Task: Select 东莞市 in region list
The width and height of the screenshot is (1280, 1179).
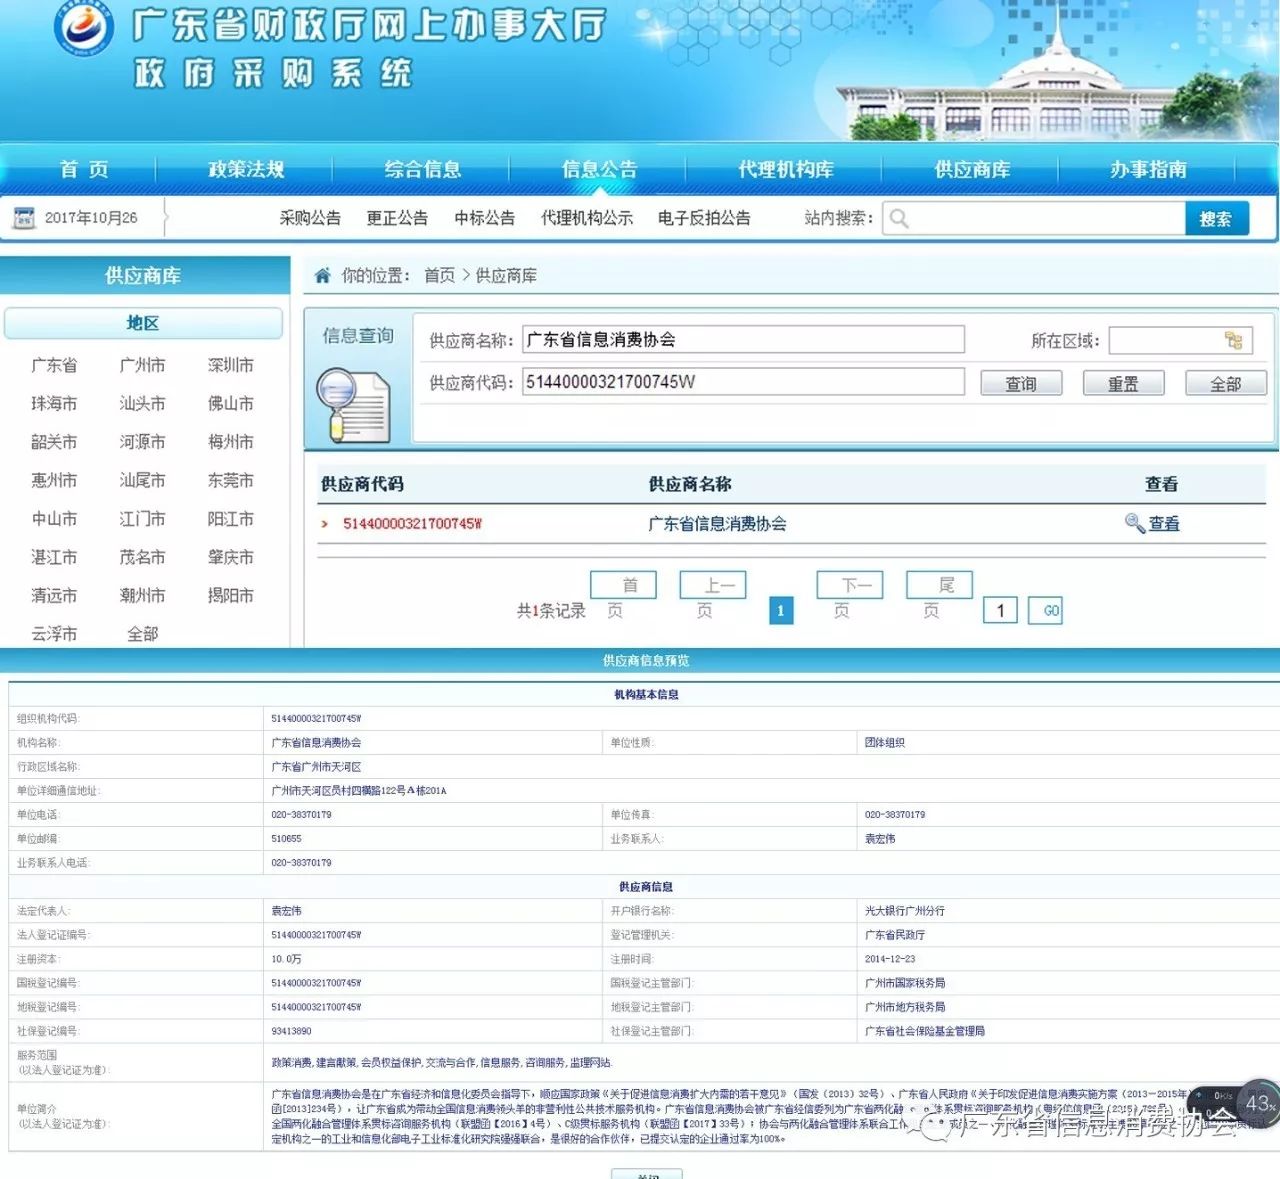Action: (x=231, y=481)
